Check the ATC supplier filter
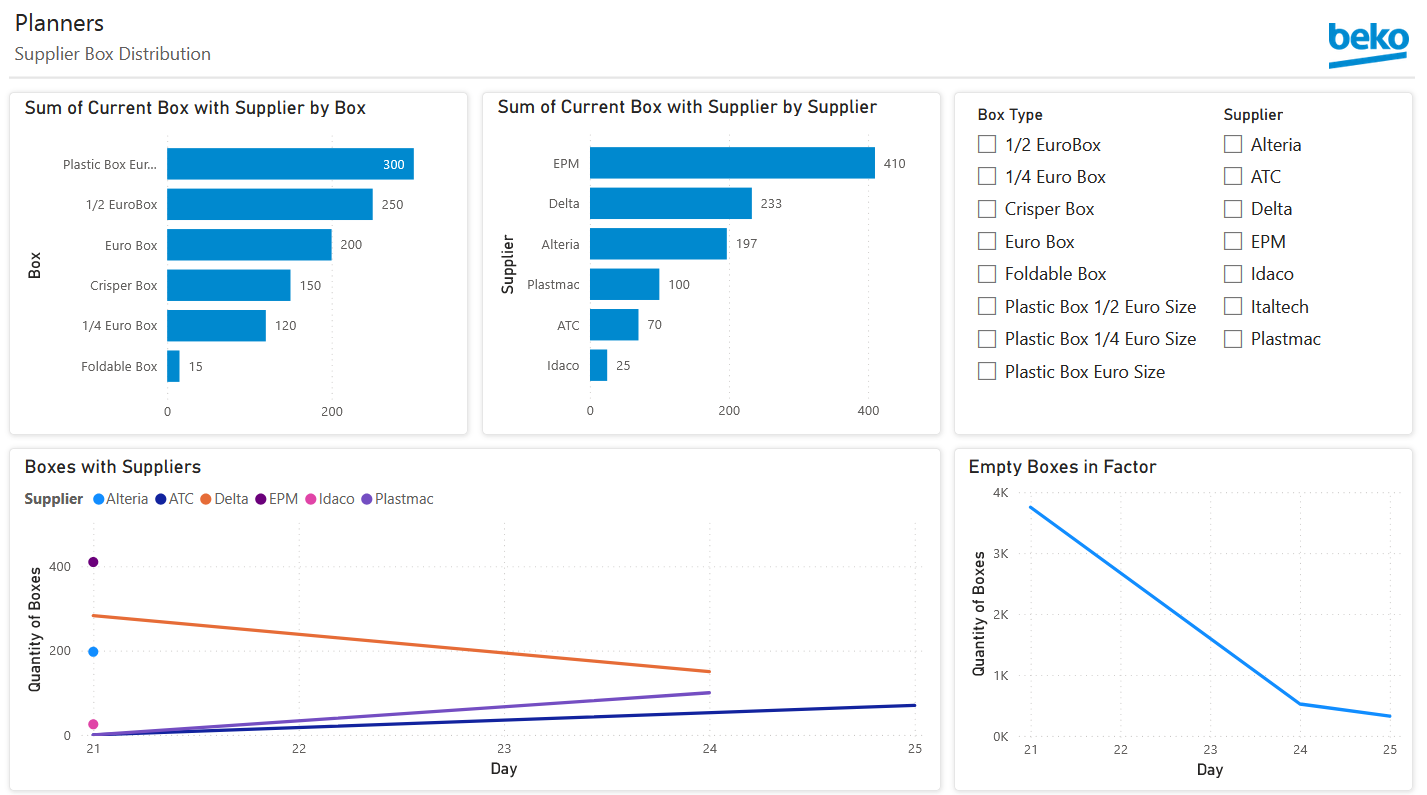Image resolution: width=1427 pixels, height=795 pixels. click(x=1233, y=177)
